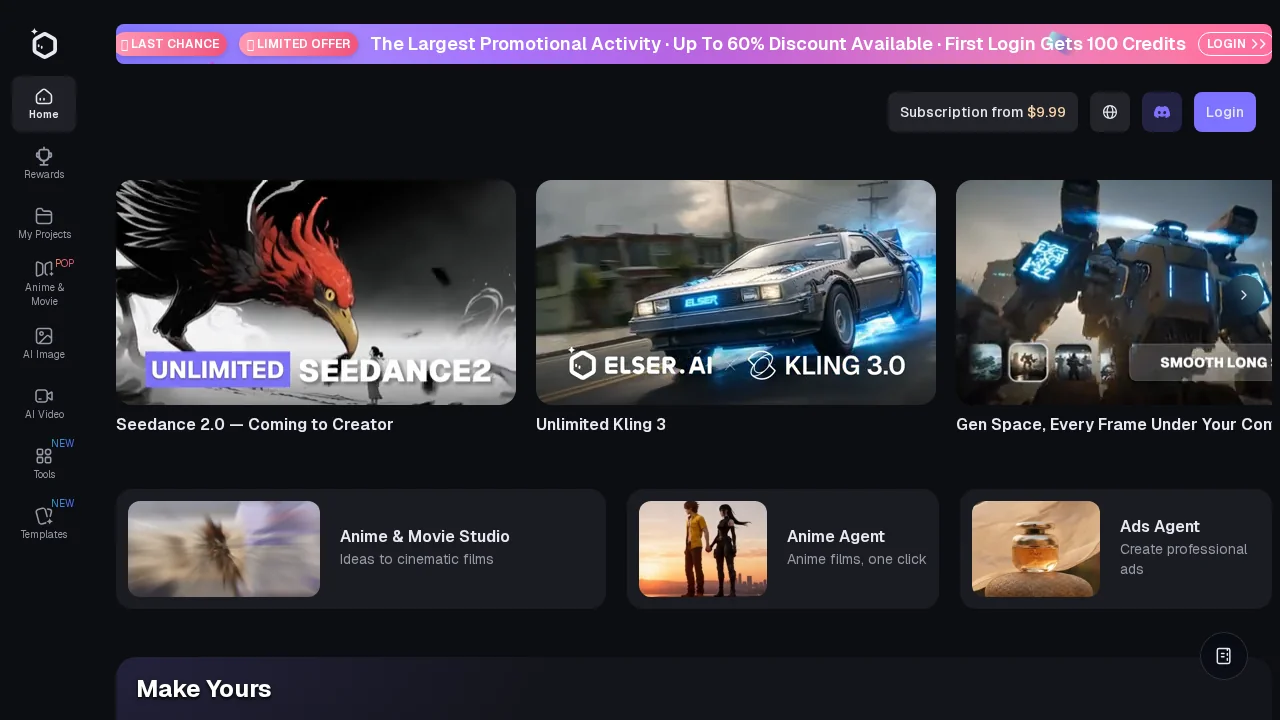1280x720 pixels.
Task: Click the floating panel icon bottom-right
Action: tap(1224, 656)
